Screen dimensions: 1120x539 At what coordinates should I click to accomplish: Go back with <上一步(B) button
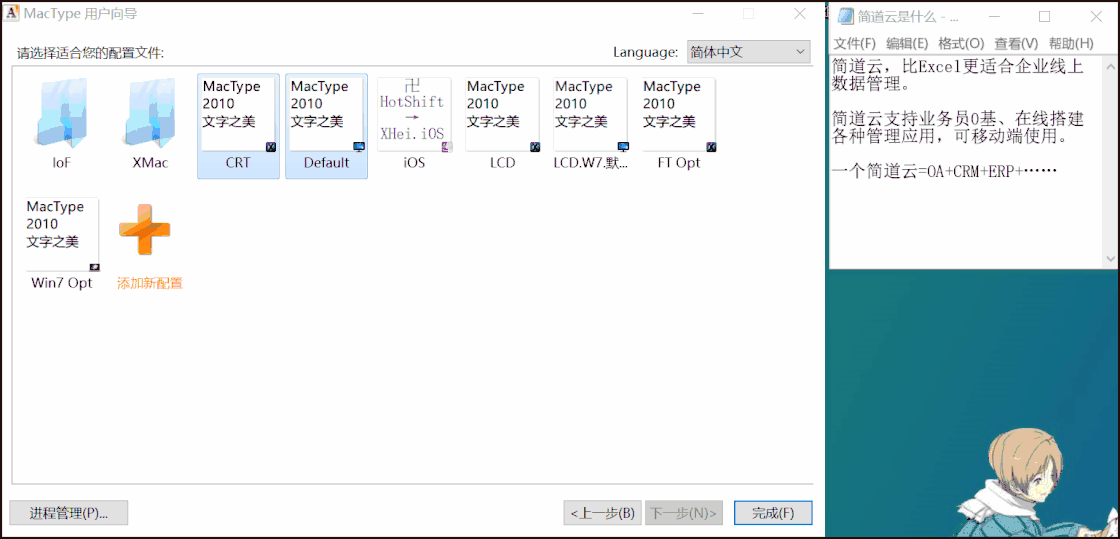[602, 513]
